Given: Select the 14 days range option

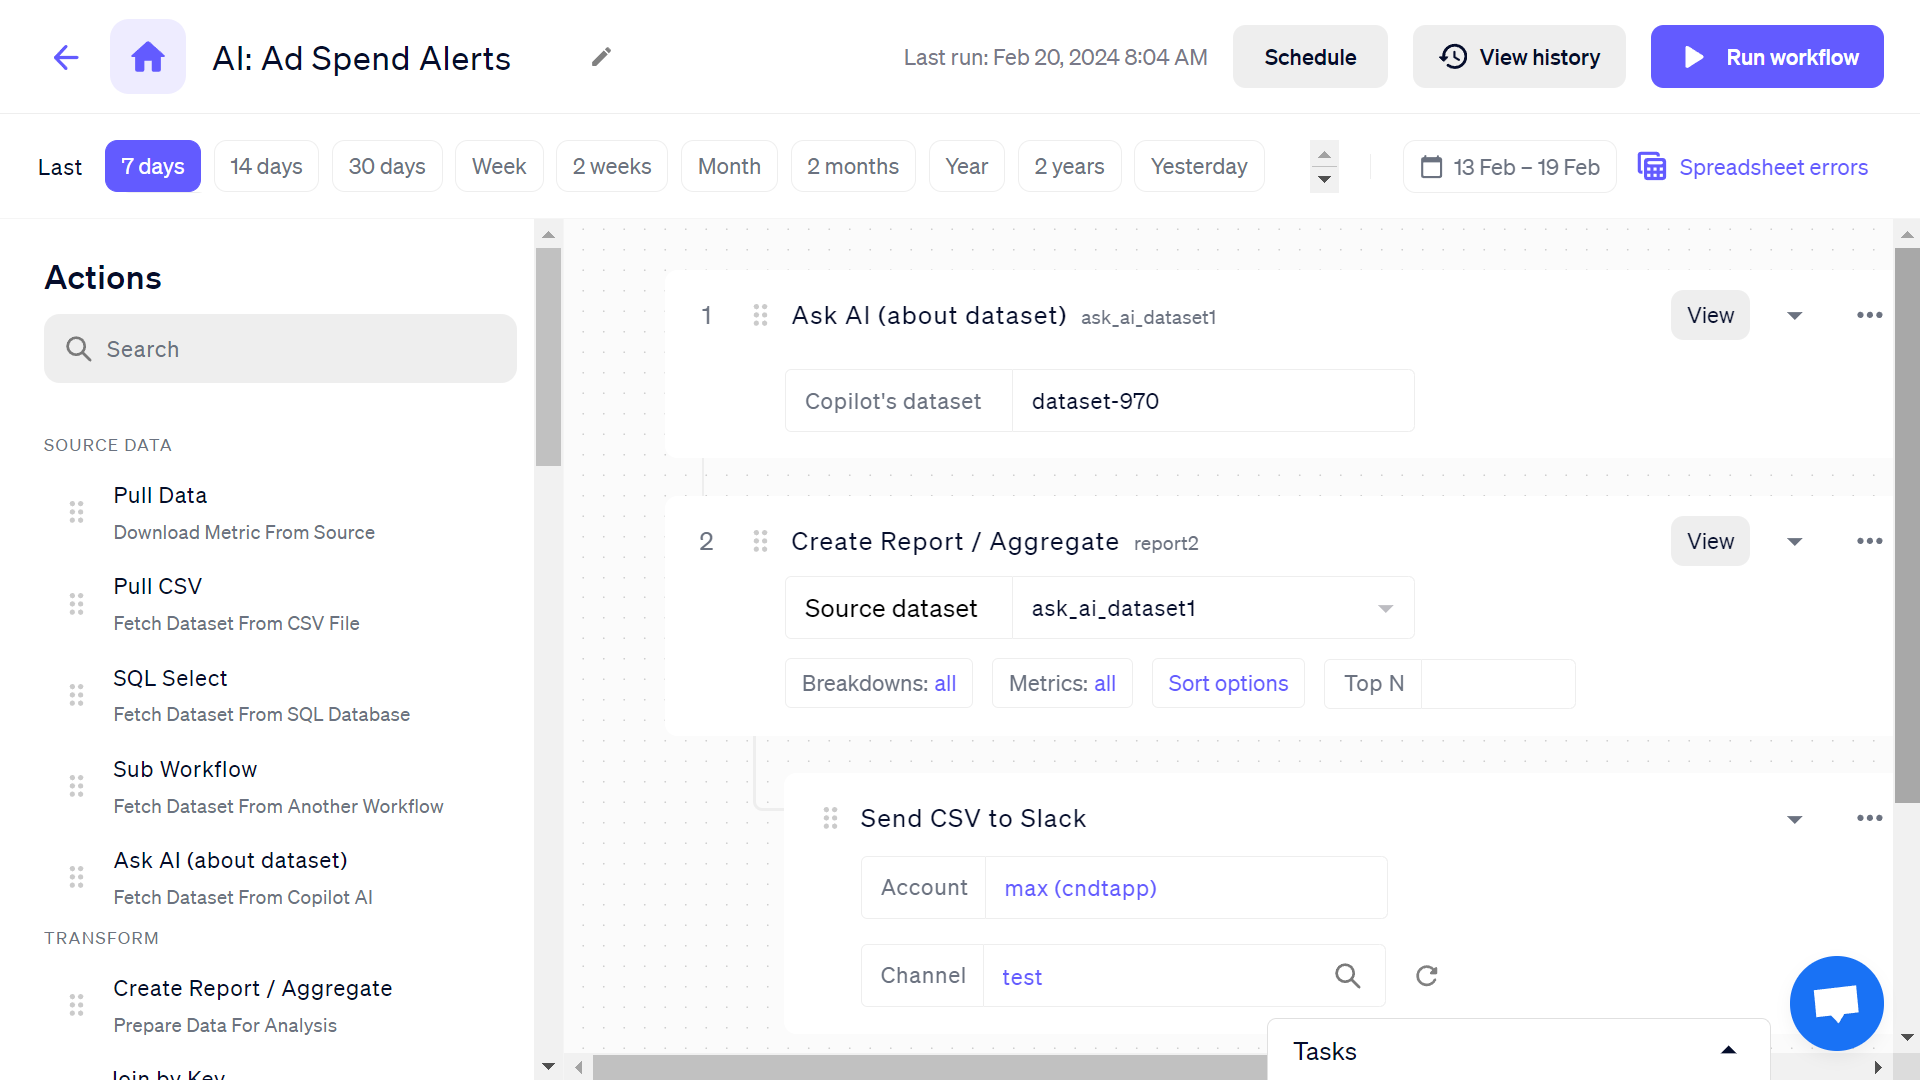Looking at the screenshot, I should [x=266, y=166].
